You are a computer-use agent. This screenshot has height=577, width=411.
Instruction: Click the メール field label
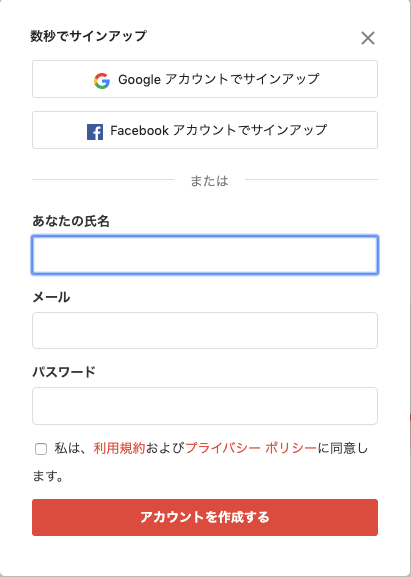(51, 297)
